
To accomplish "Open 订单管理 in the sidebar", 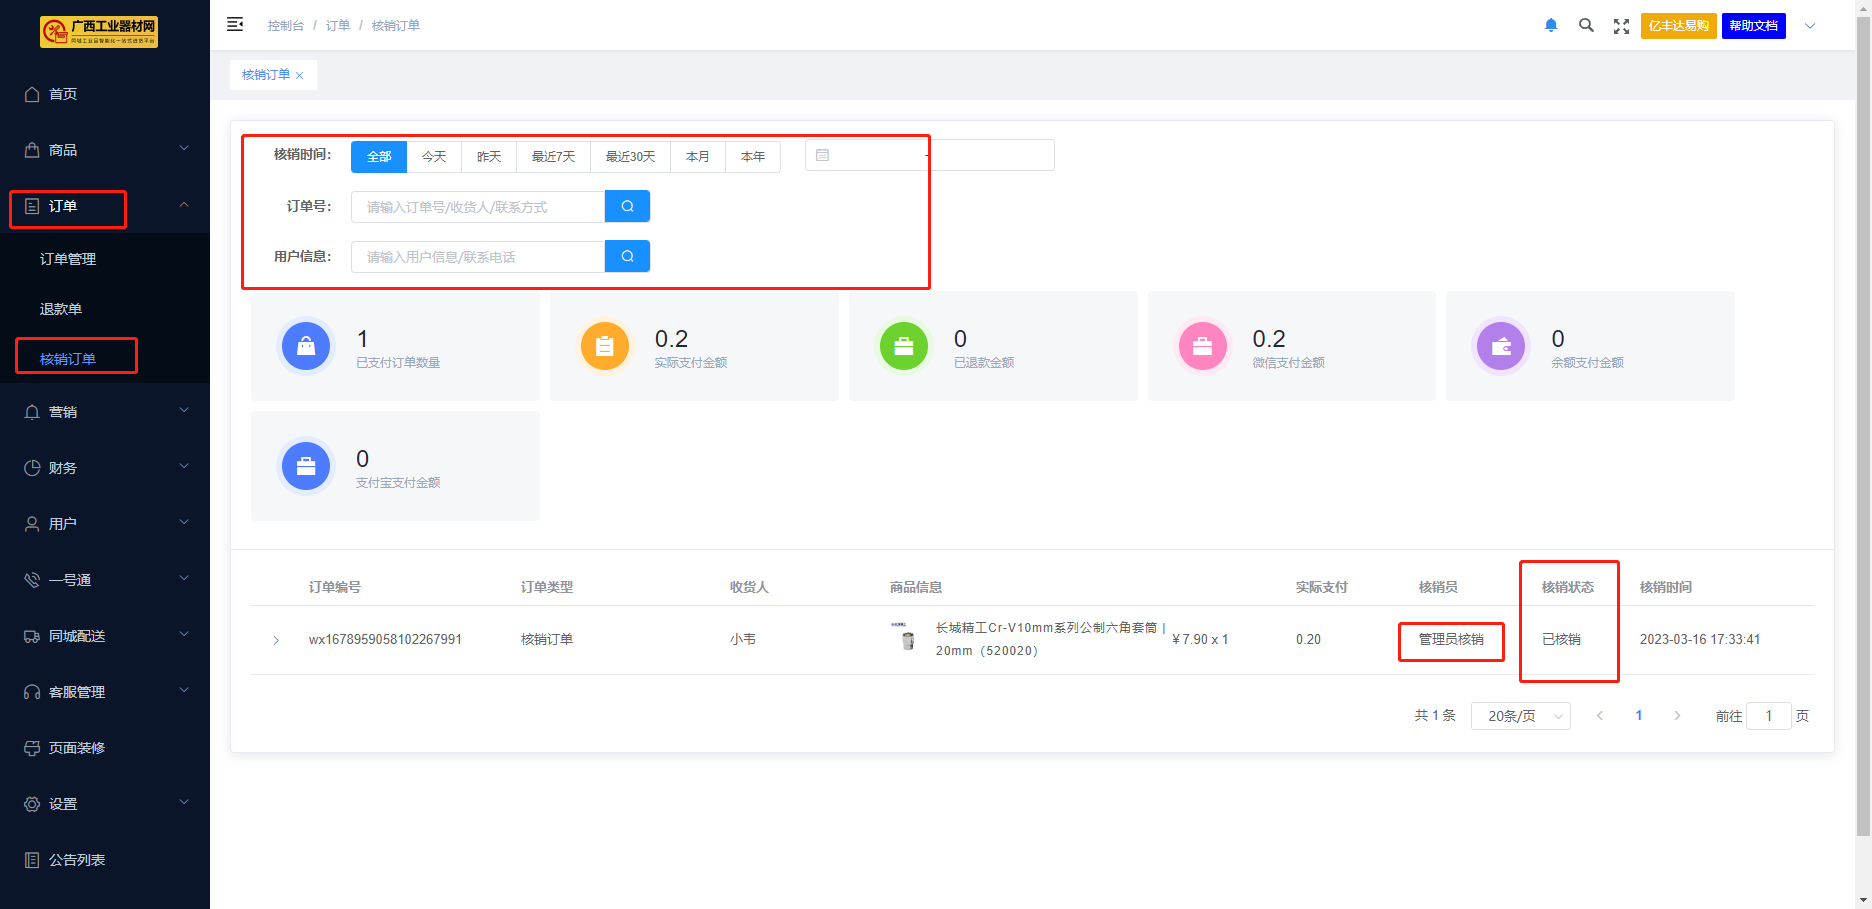I will tap(68, 259).
